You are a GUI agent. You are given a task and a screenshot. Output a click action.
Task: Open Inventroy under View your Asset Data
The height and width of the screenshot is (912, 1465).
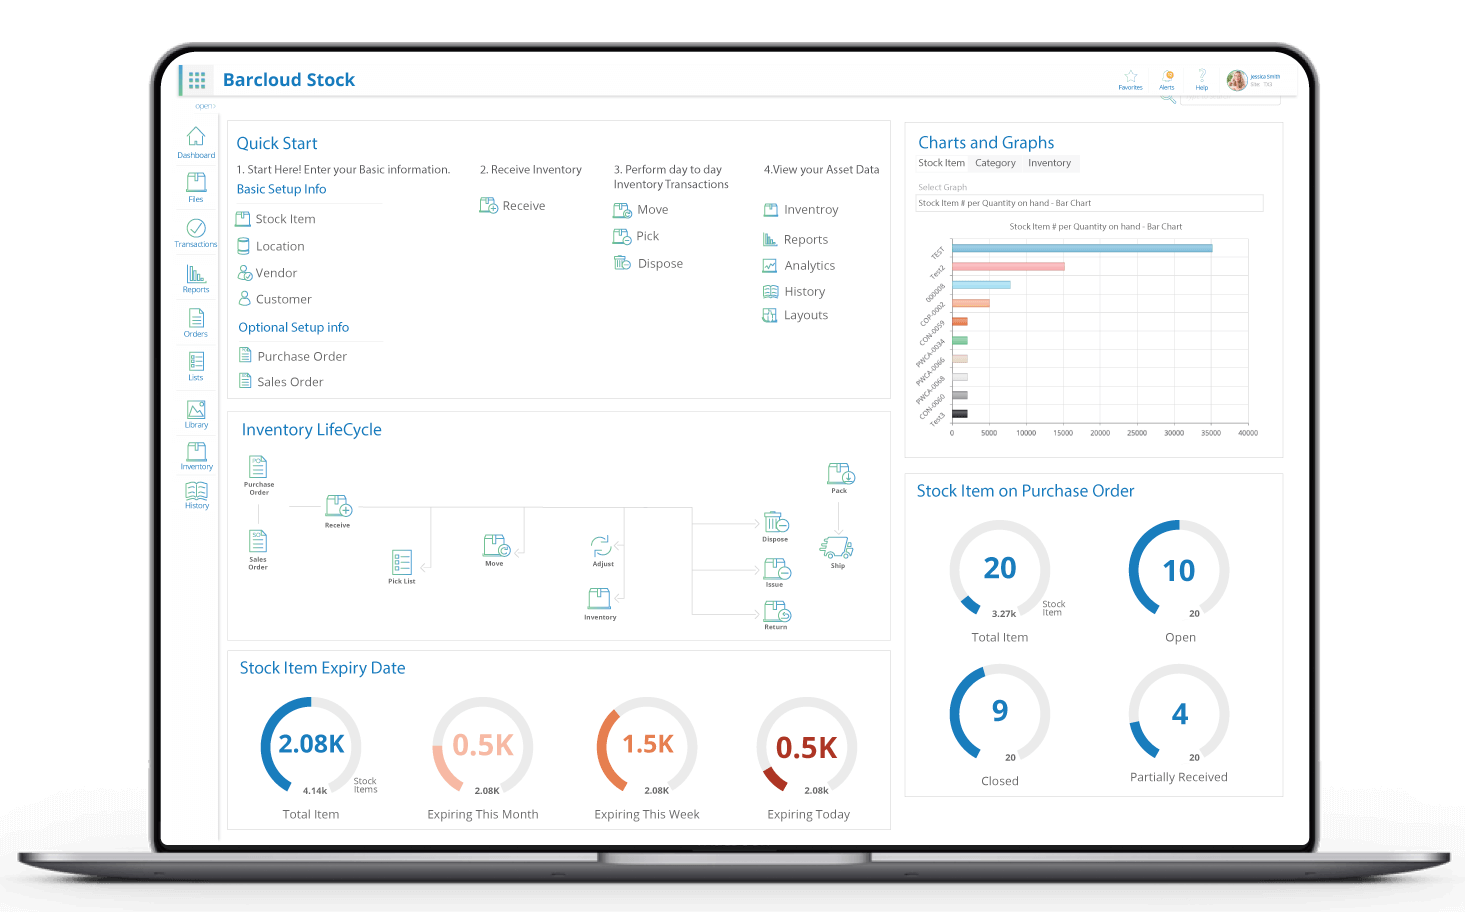click(801, 210)
